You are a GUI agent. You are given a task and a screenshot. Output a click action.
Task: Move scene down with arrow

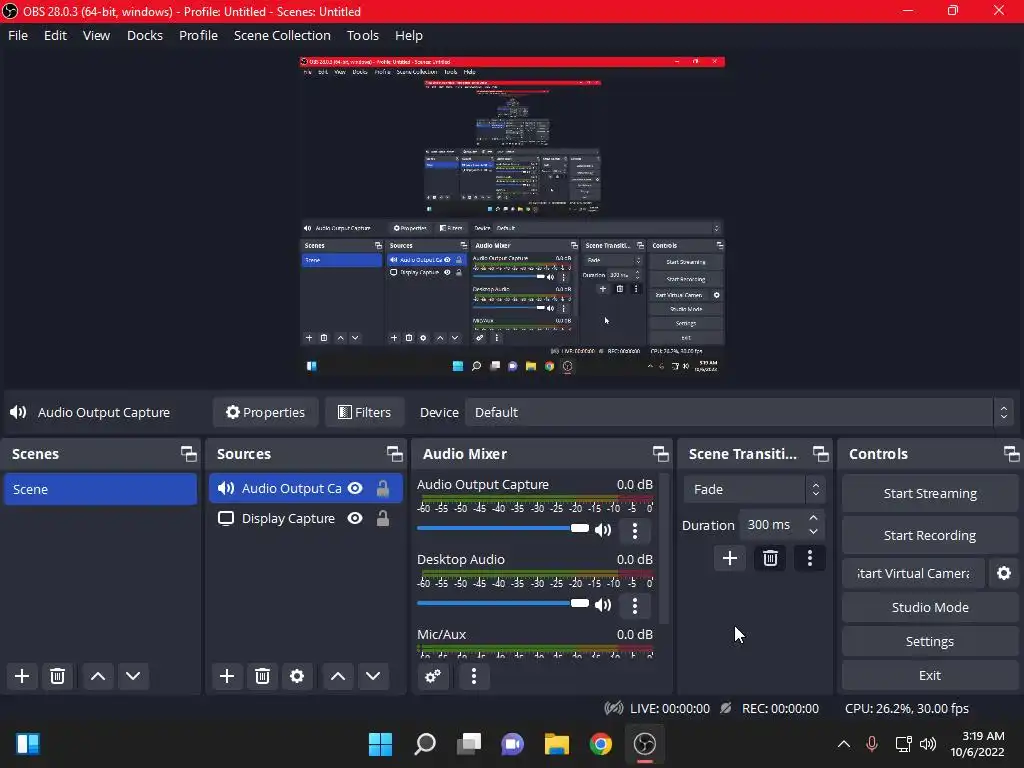point(133,676)
